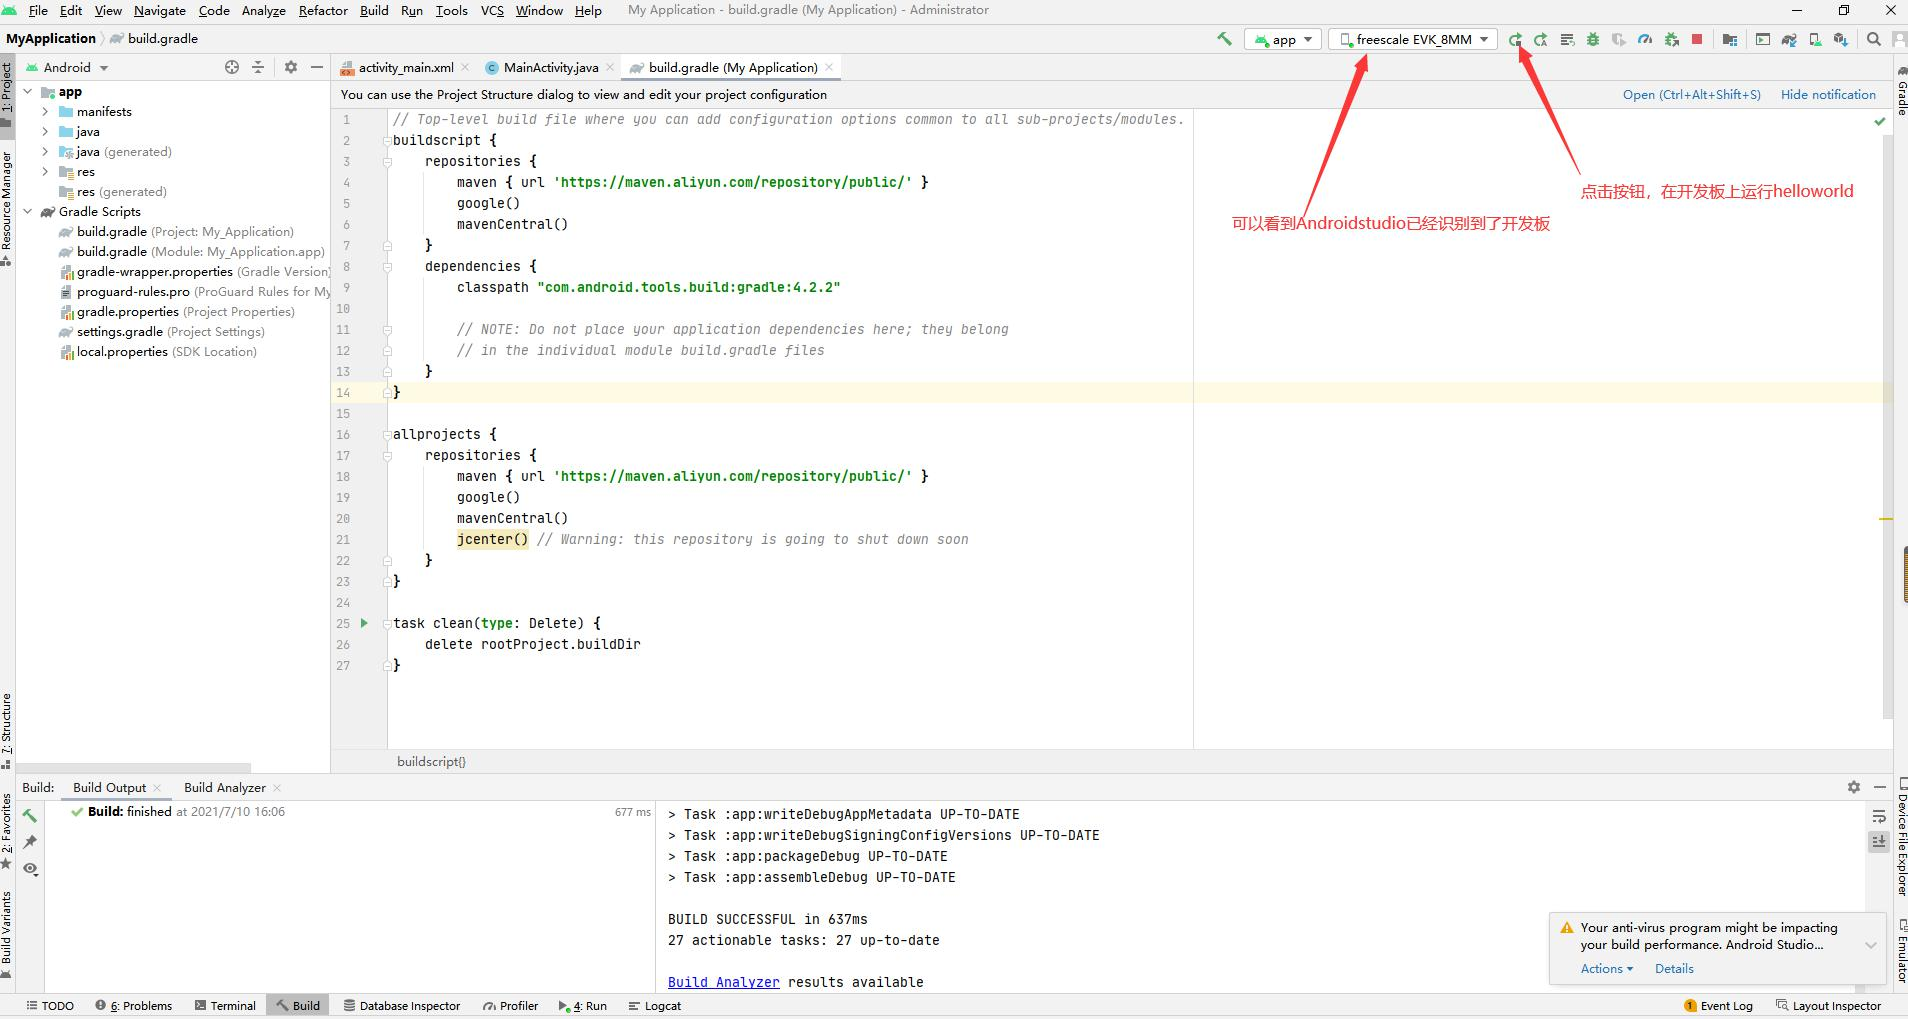Open the app run configuration dropdown
Image resolution: width=1908 pixels, height=1019 pixels.
[1283, 39]
